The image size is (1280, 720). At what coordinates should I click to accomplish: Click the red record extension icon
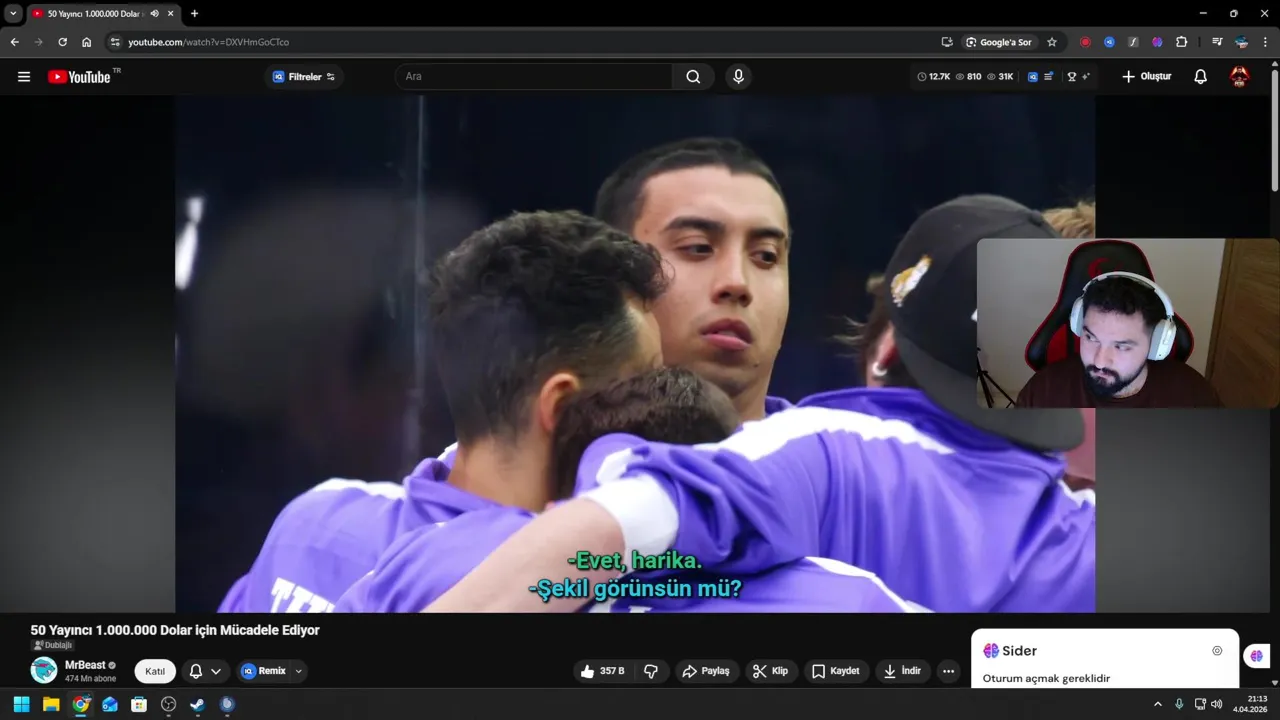1085,42
